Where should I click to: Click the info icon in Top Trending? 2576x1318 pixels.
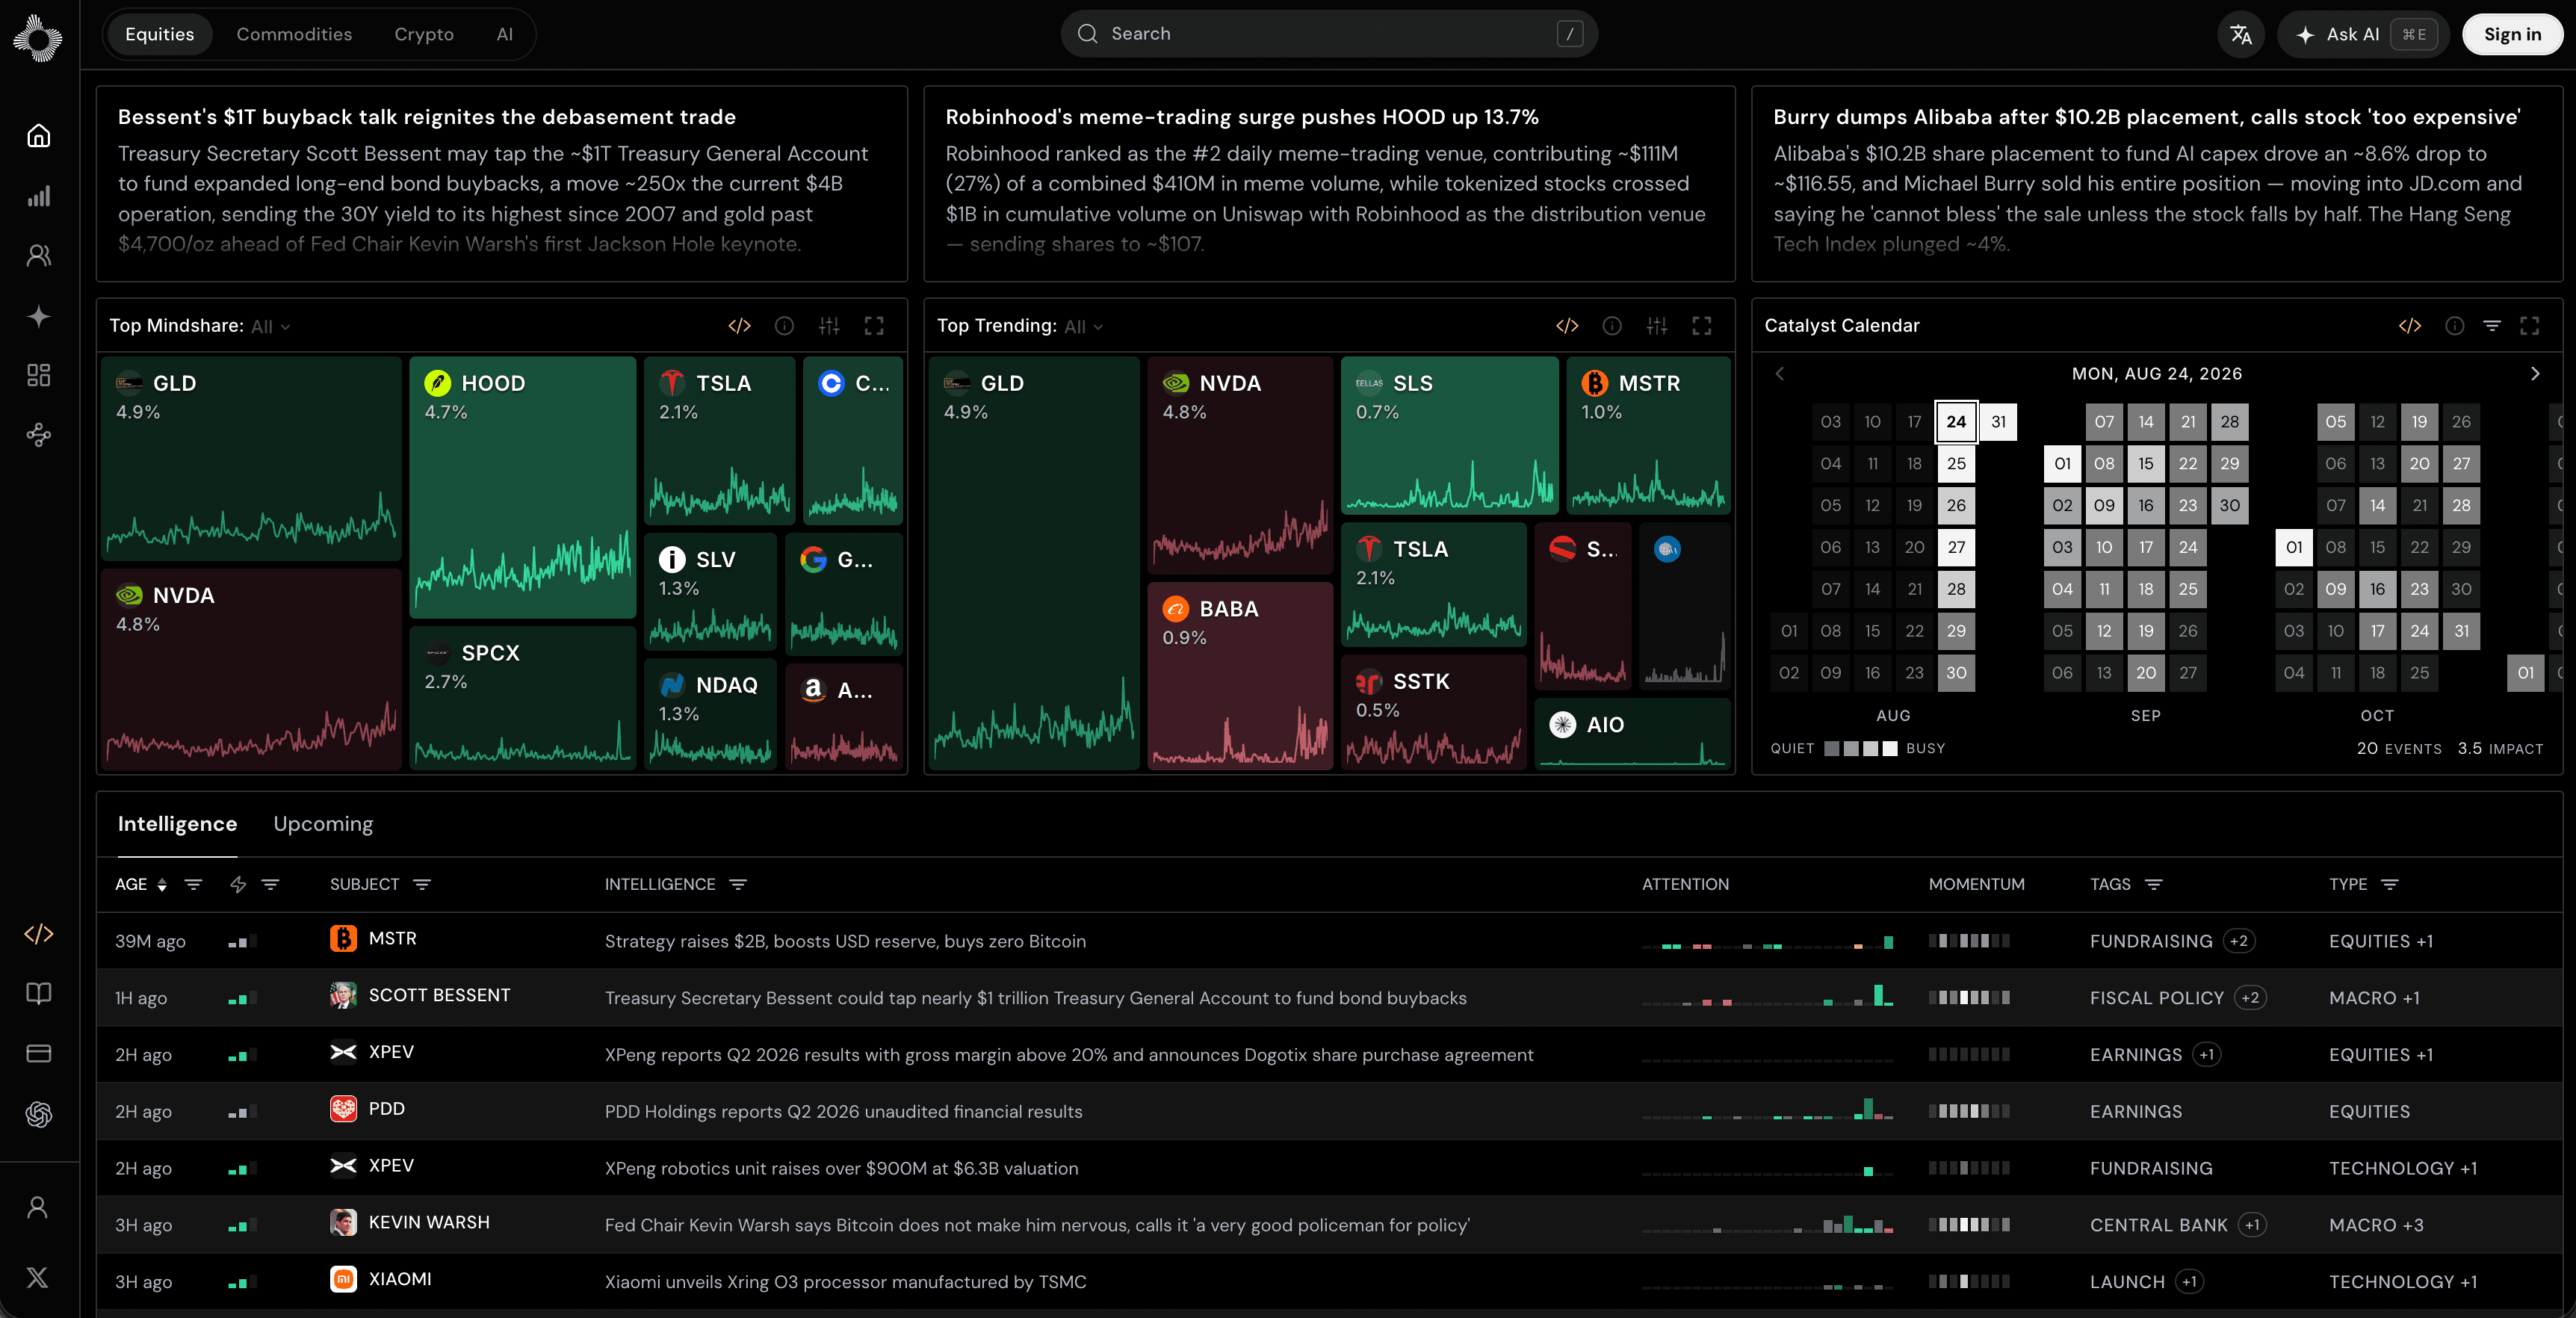coord(1612,326)
